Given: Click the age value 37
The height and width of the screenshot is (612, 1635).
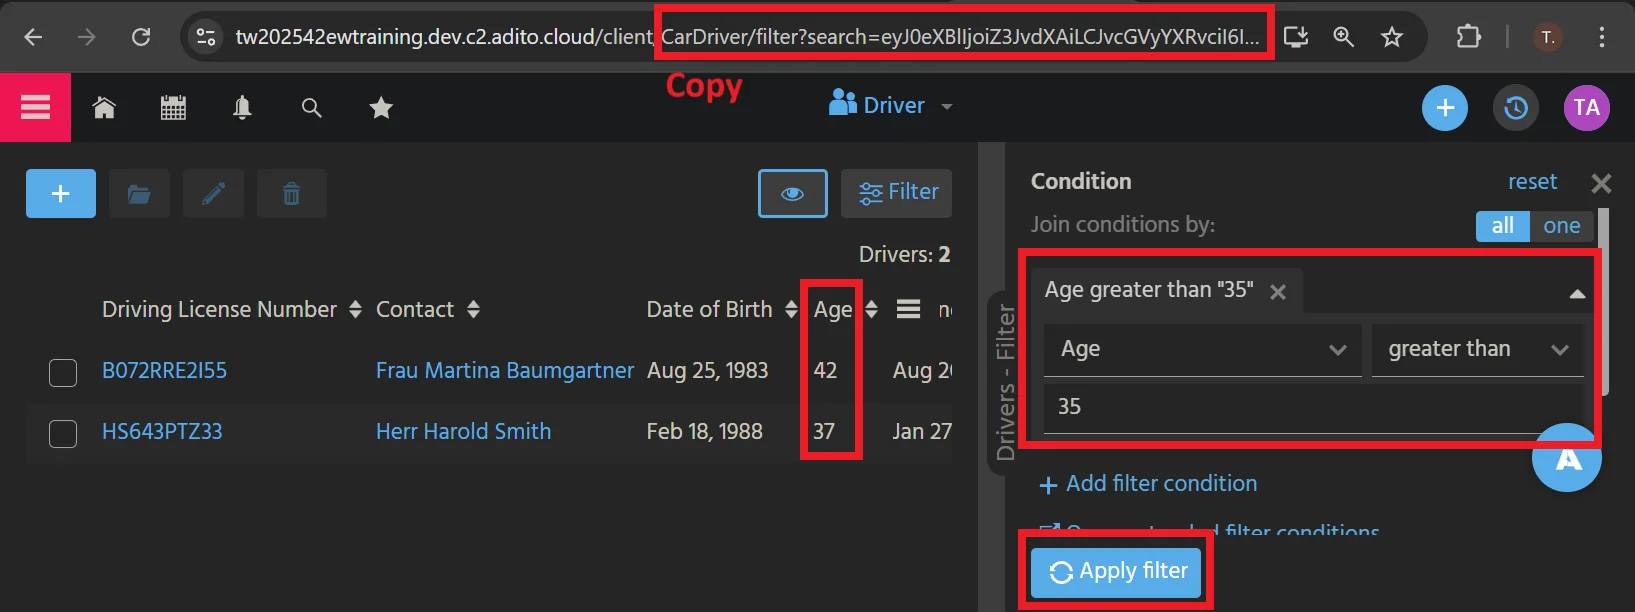Looking at the screenshot, I should 824,432.
